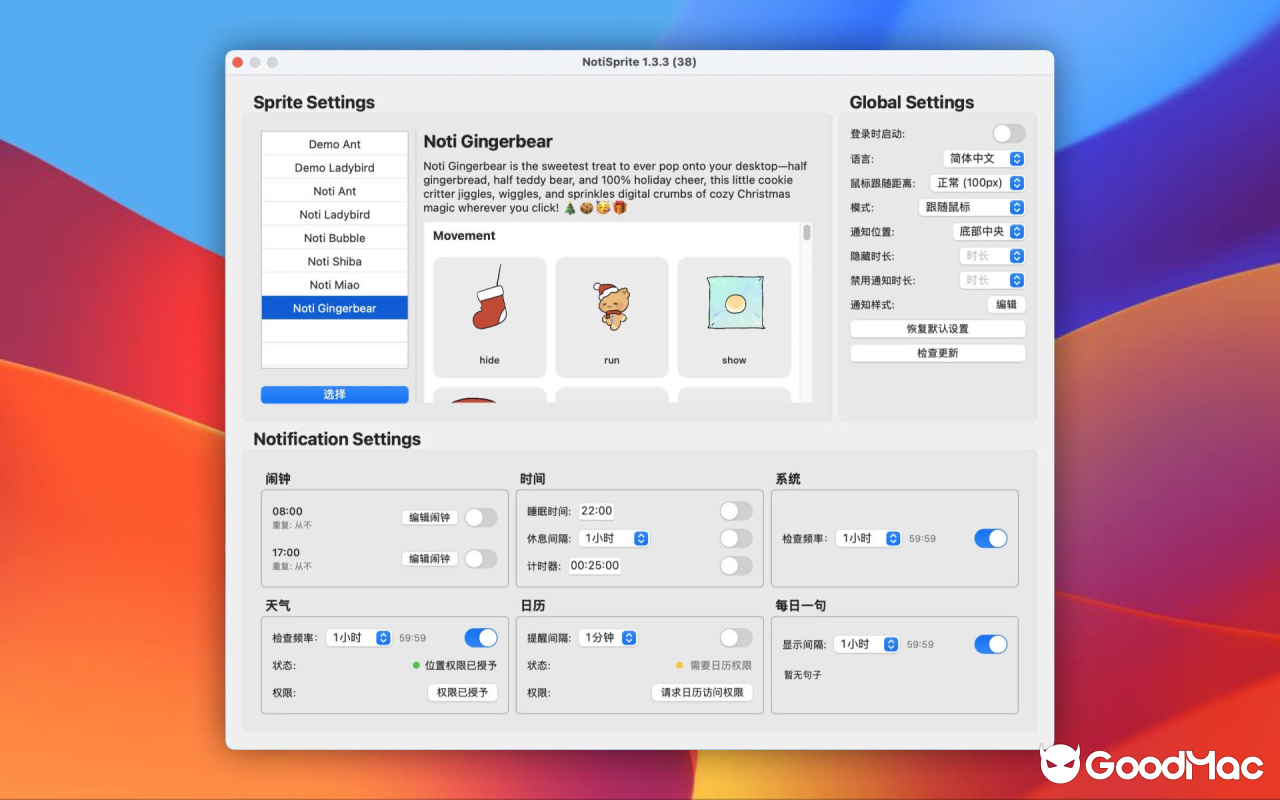The width and height of the screenshot is (1280, 800).
Task: Select the 'hide' stocking animation thumbnail
Action: 489,317
